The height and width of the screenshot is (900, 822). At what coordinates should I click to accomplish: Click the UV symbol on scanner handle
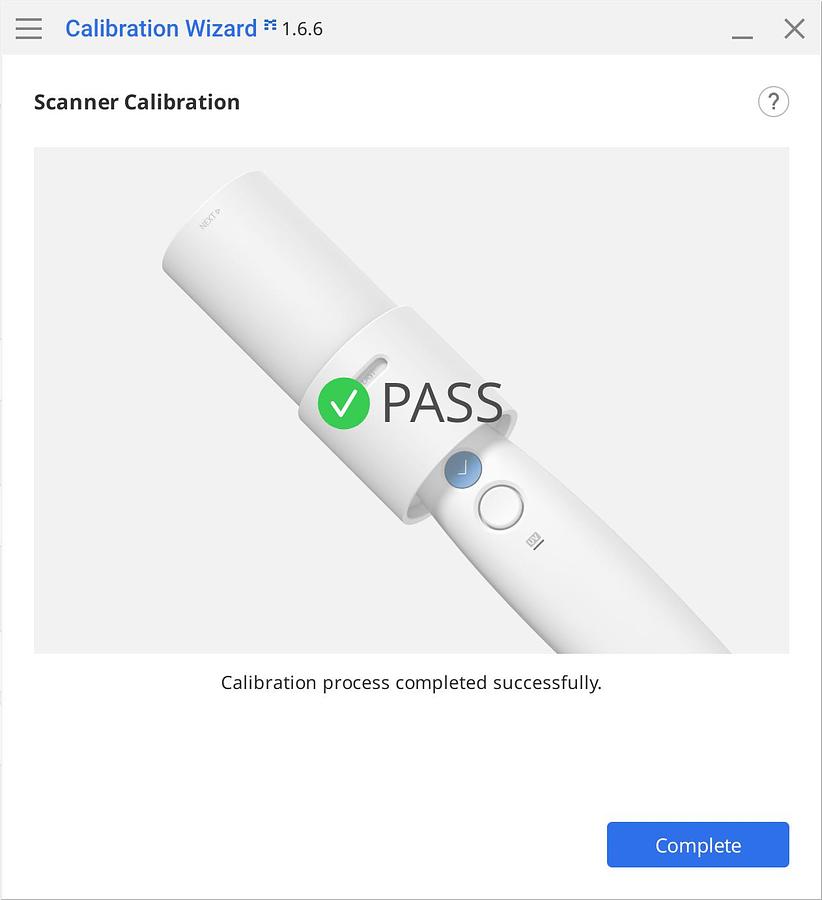[535, 541]
